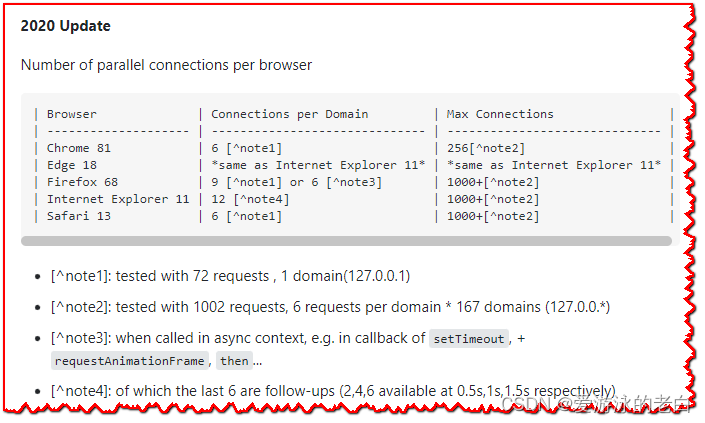Click Safari's '6 [^note1]' connections value

pyautogui.click(x=246, y=216)
